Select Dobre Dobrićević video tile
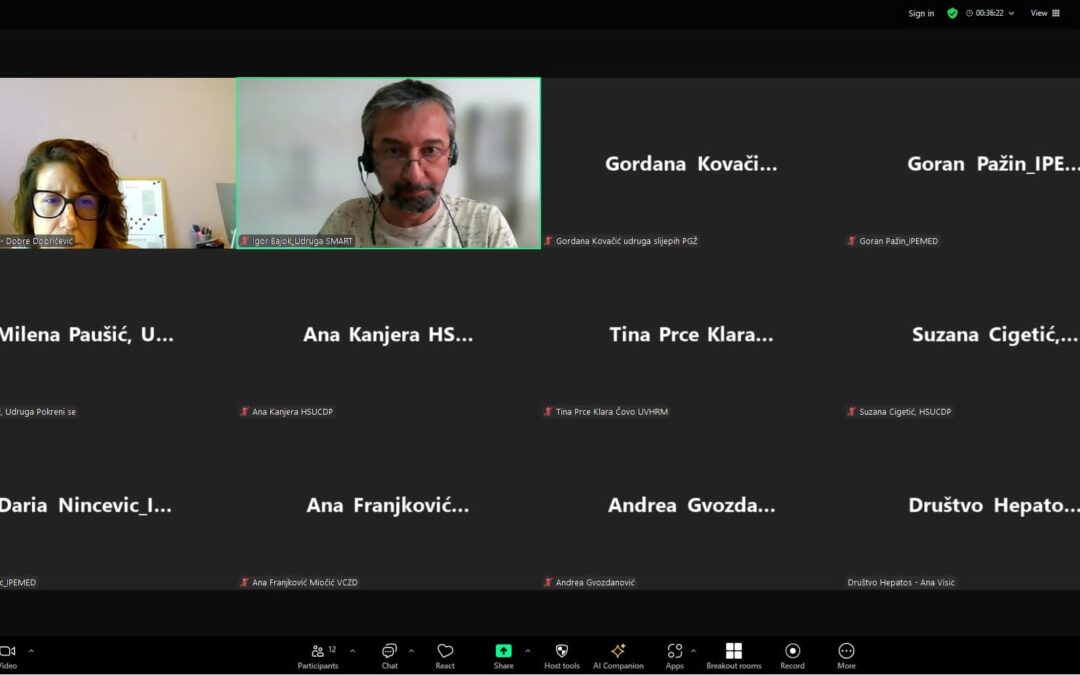 (x=117, y=163)
